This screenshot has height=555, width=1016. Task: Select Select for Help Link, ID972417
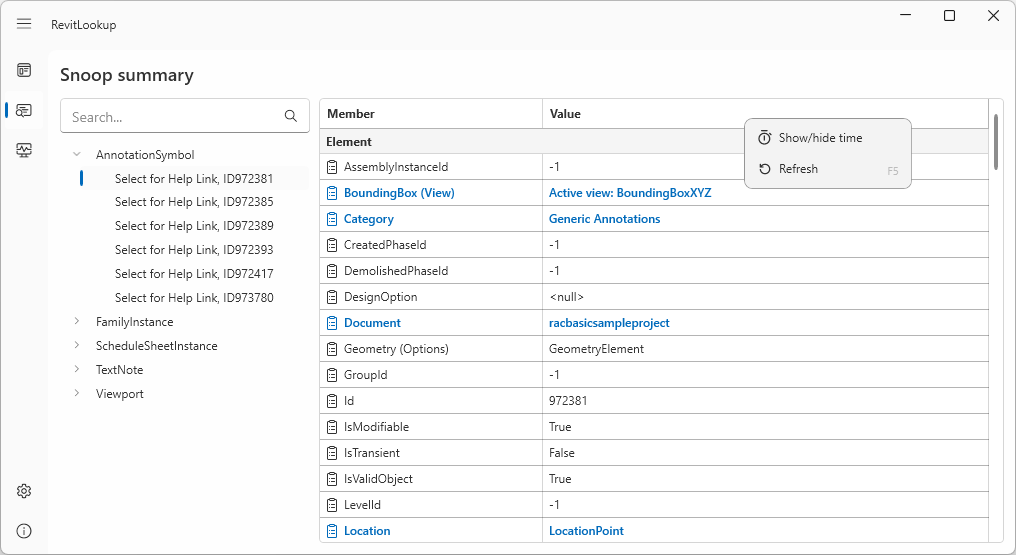194,273
